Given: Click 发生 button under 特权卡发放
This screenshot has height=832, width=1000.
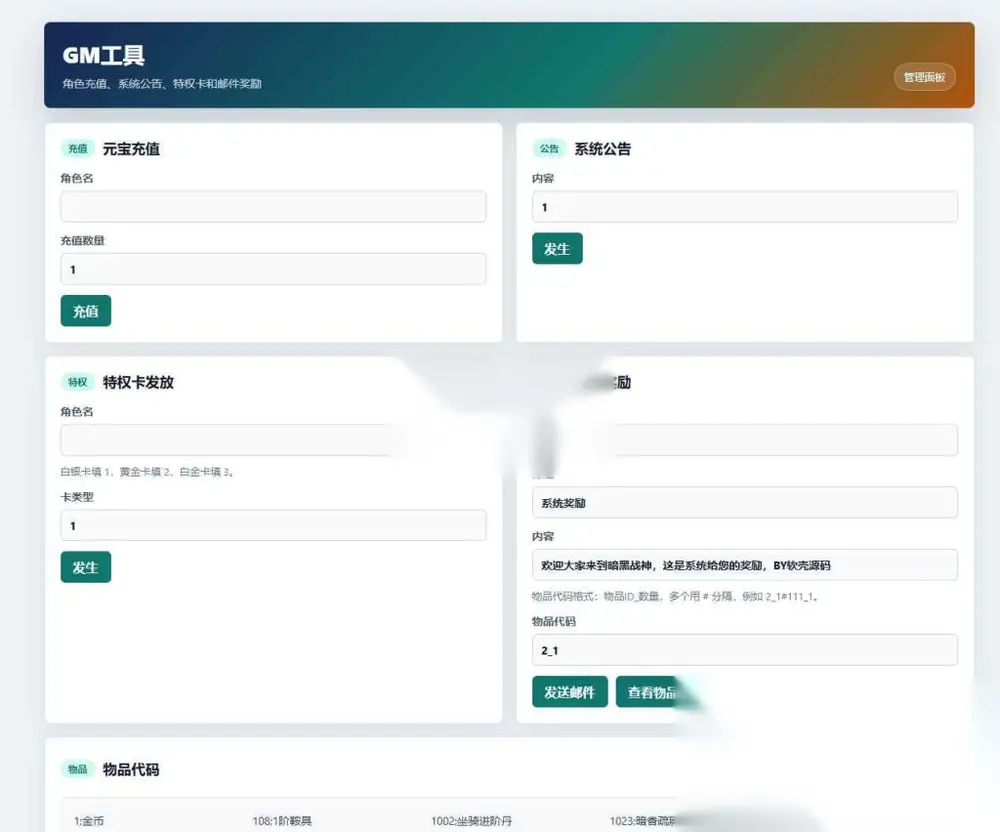Looking at the screenshot, I should (x=85, y=567).
